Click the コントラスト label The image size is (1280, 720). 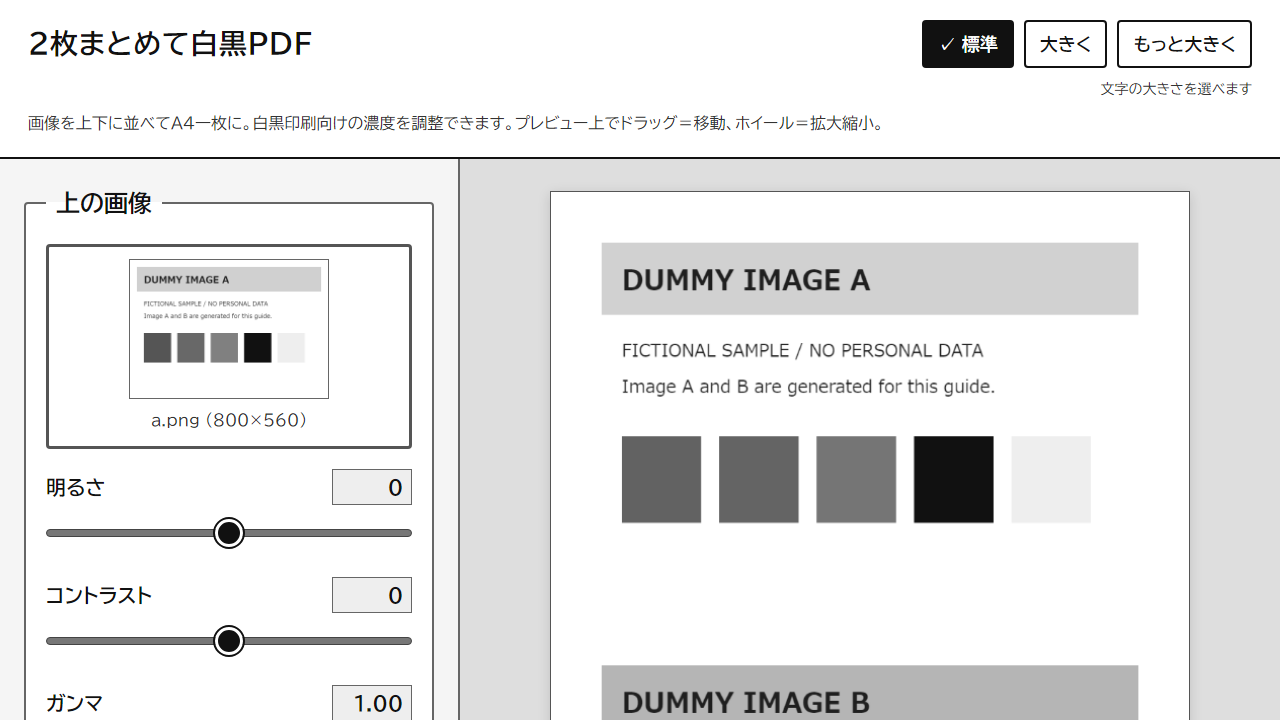(x=99, y=596)
